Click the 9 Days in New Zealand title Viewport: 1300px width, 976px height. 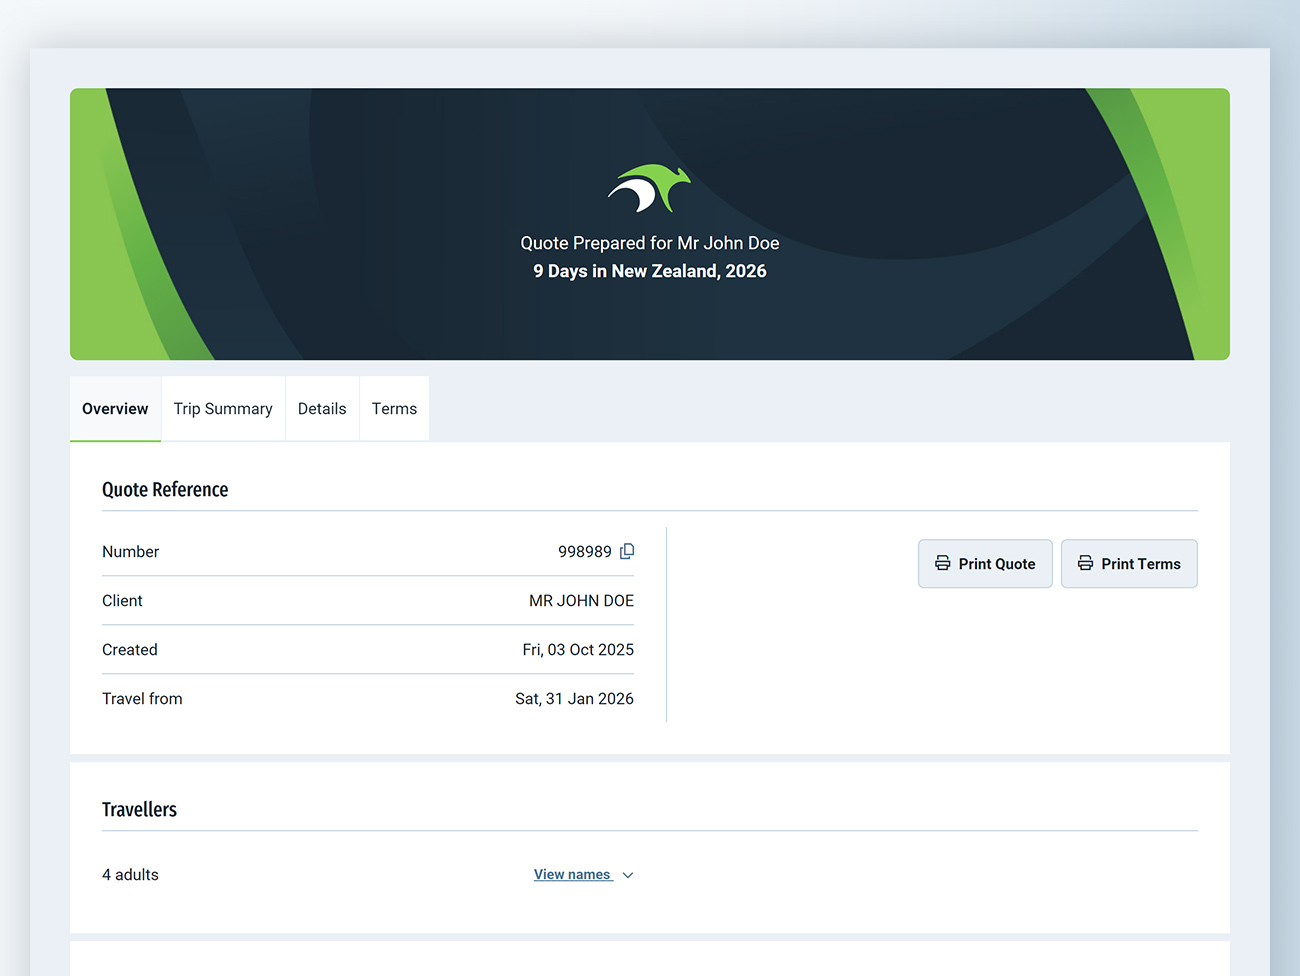click(x=650, y=271)
